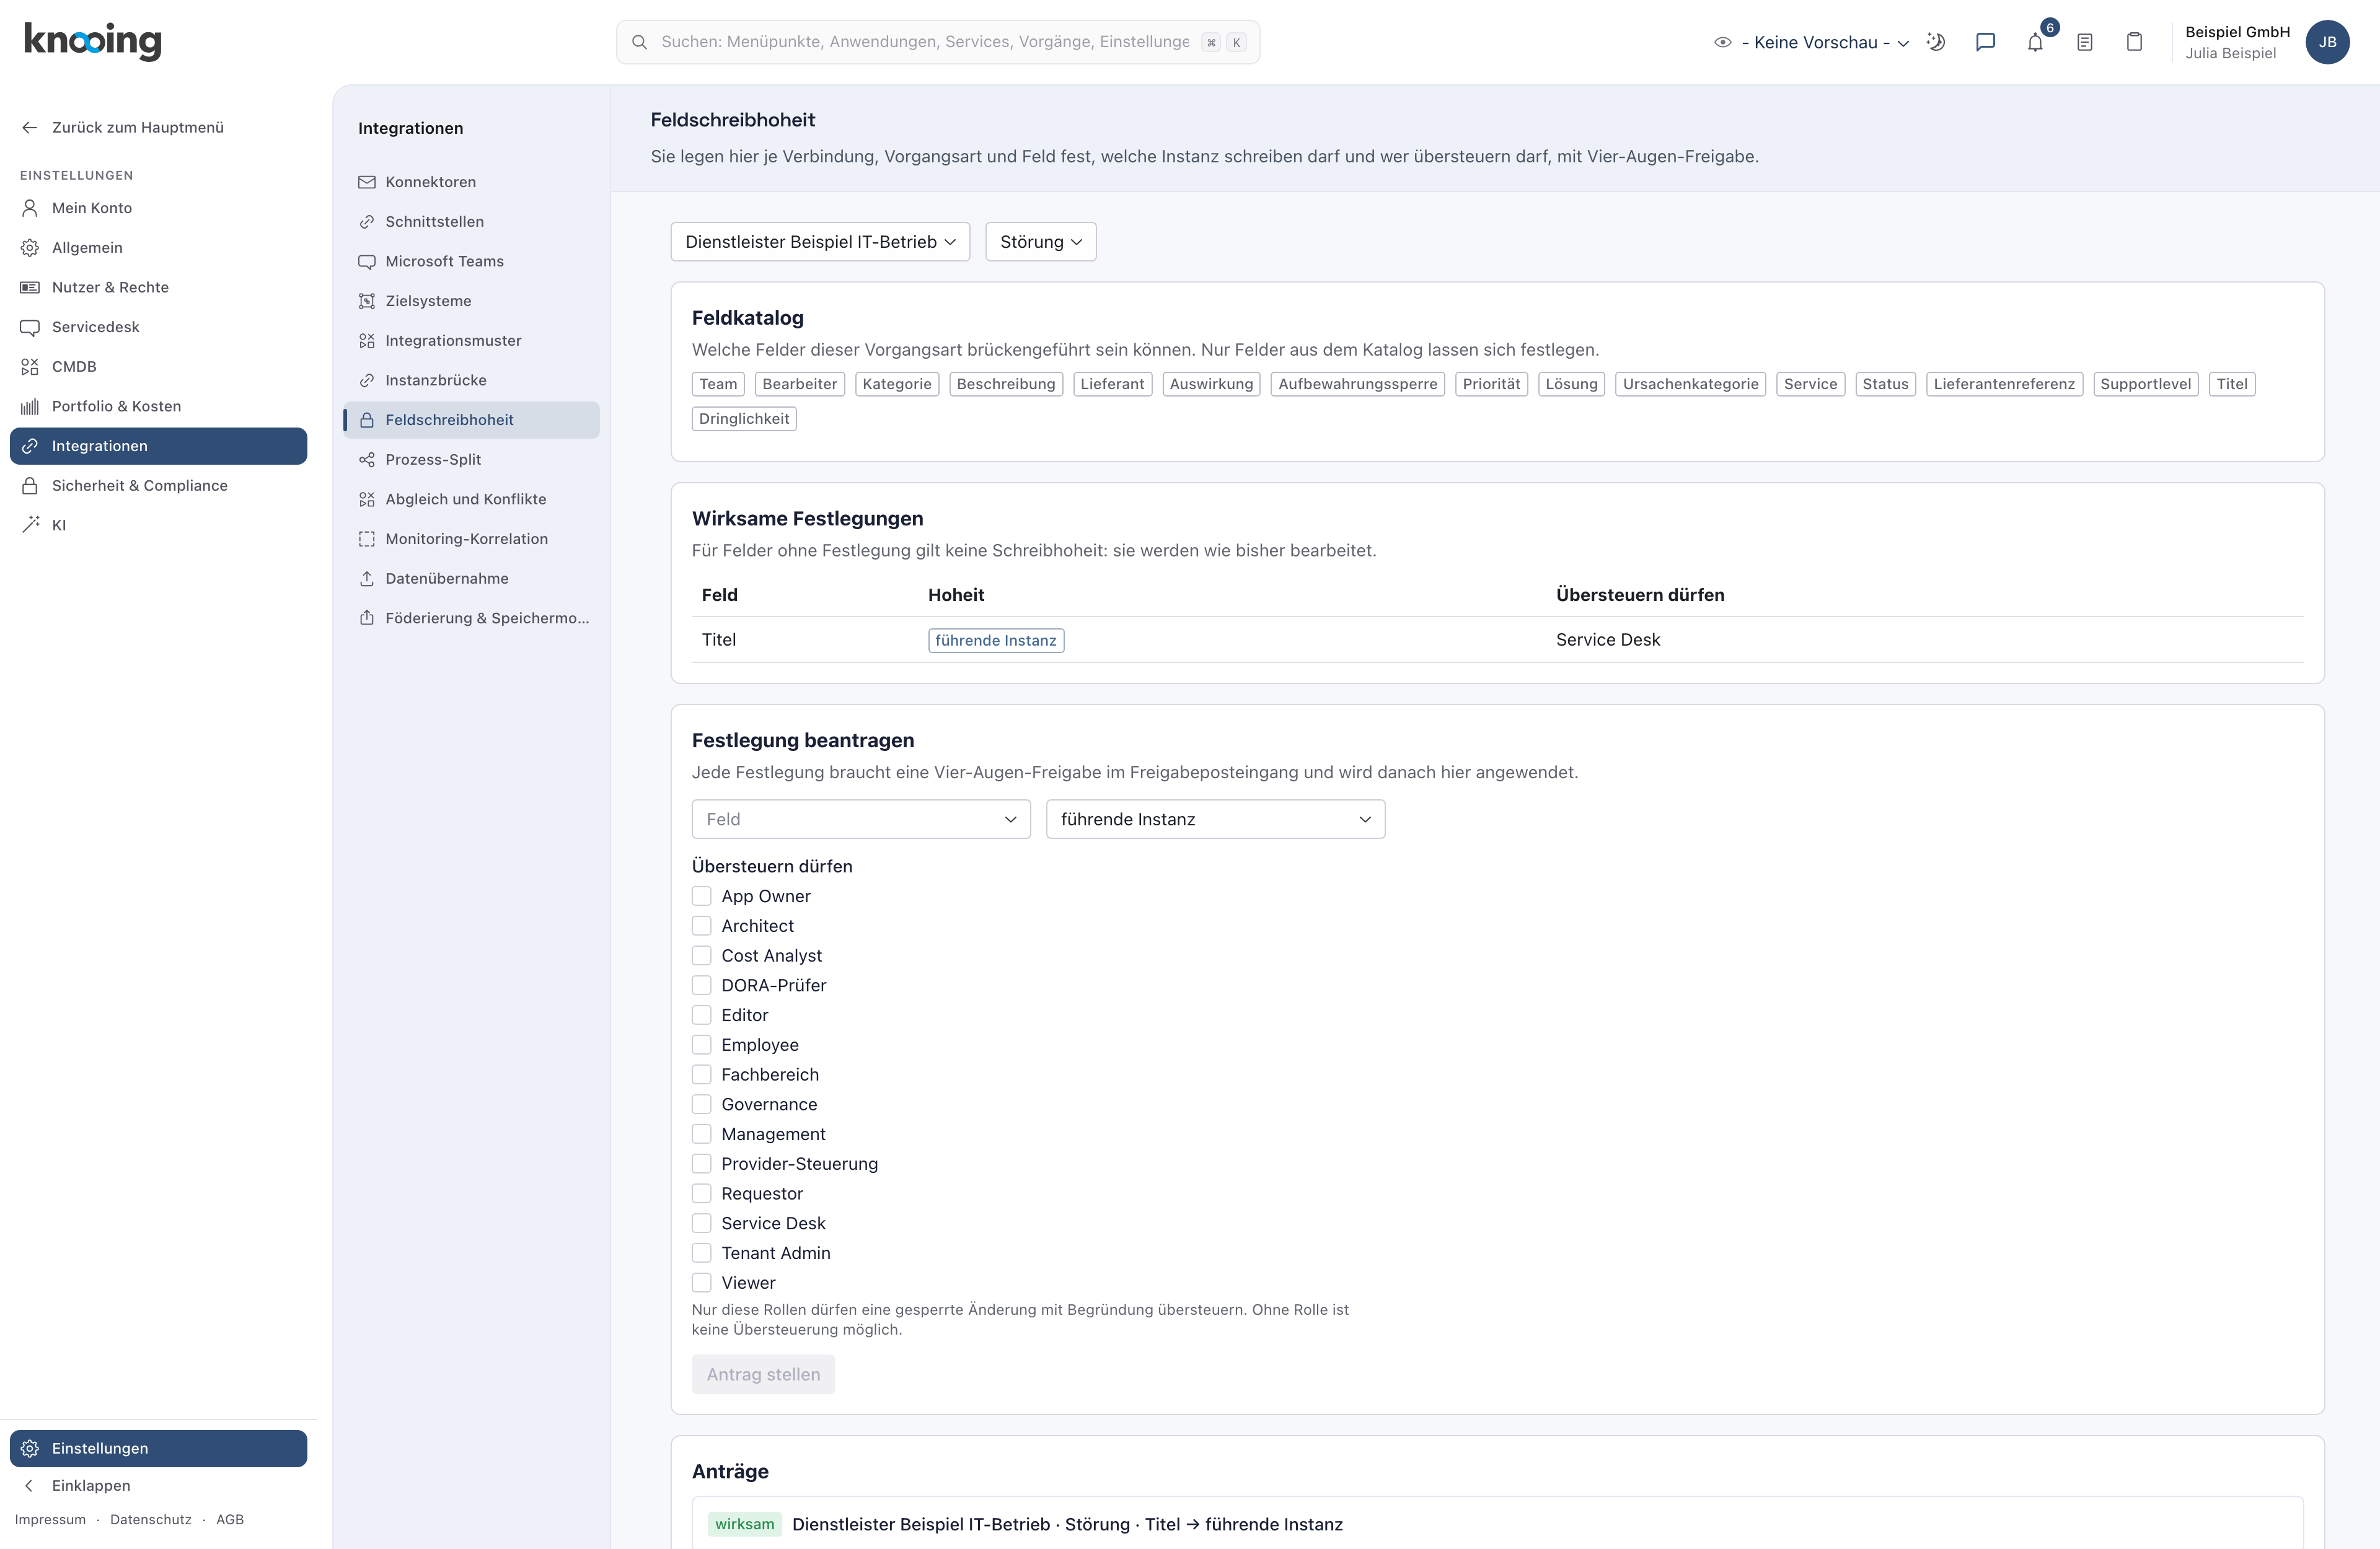Tick the DORA-Prüfer checkbox
2380x1549 pixels.
[x=702, y=985]
